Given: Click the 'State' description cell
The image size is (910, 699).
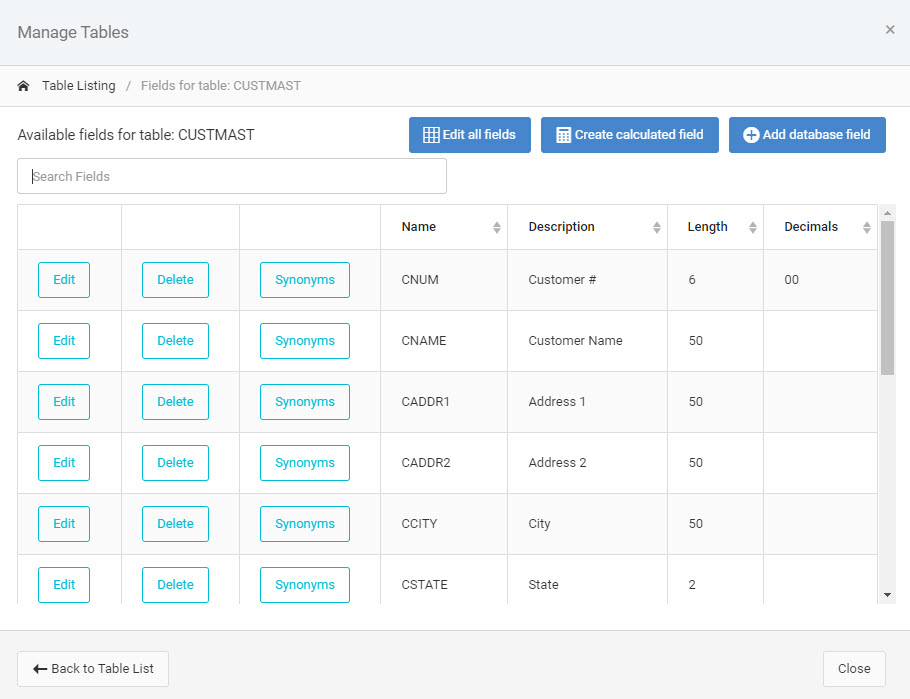Looking at the screenshot, I should coord(587,581).
